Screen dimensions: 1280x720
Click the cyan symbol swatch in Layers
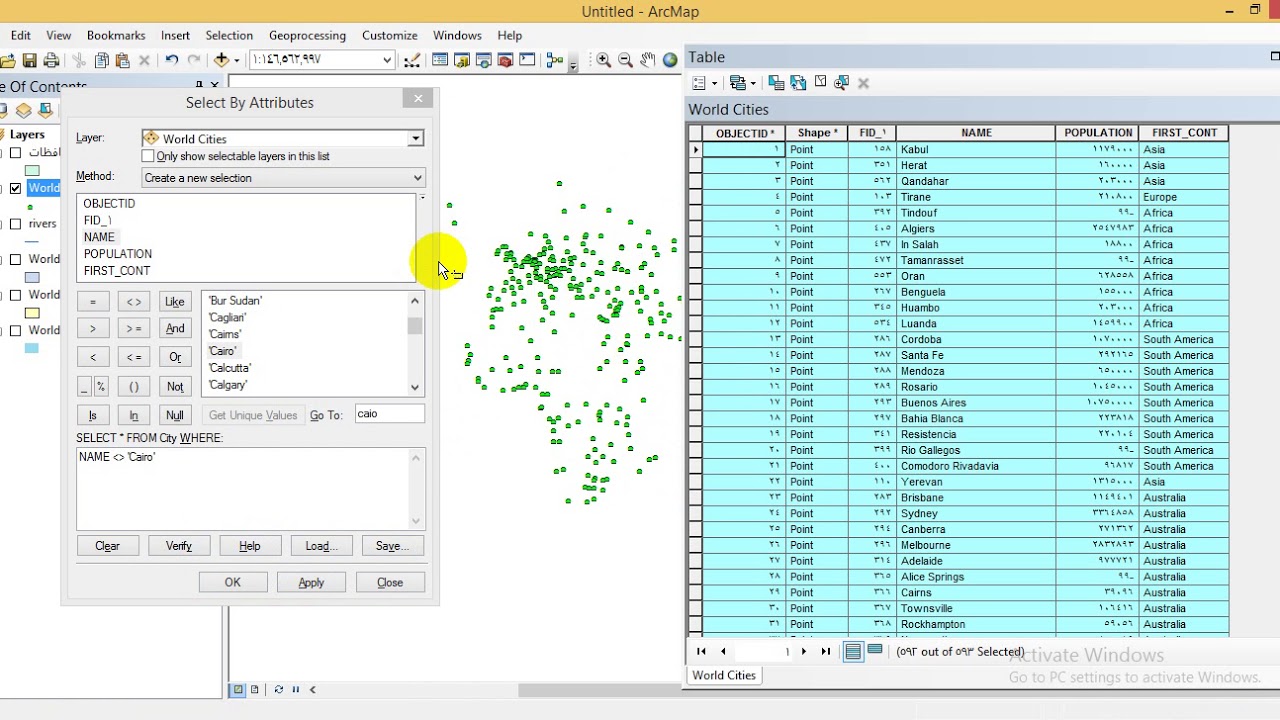tap(32, 348)
